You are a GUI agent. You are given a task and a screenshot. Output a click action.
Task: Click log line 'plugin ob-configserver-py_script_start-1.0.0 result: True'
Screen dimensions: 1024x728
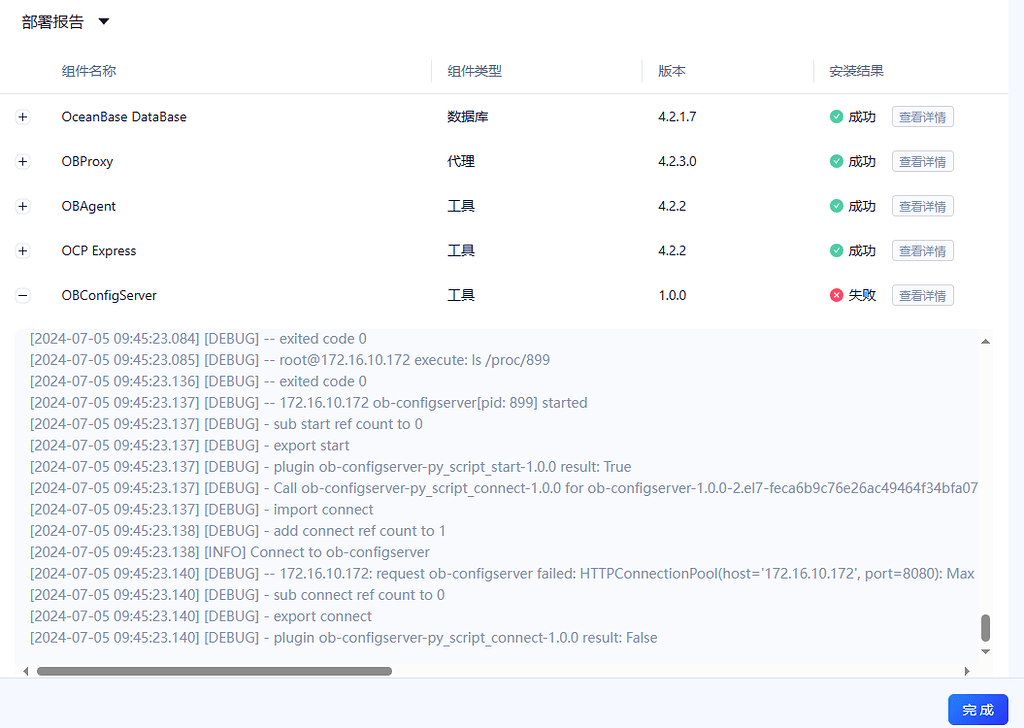330,467
